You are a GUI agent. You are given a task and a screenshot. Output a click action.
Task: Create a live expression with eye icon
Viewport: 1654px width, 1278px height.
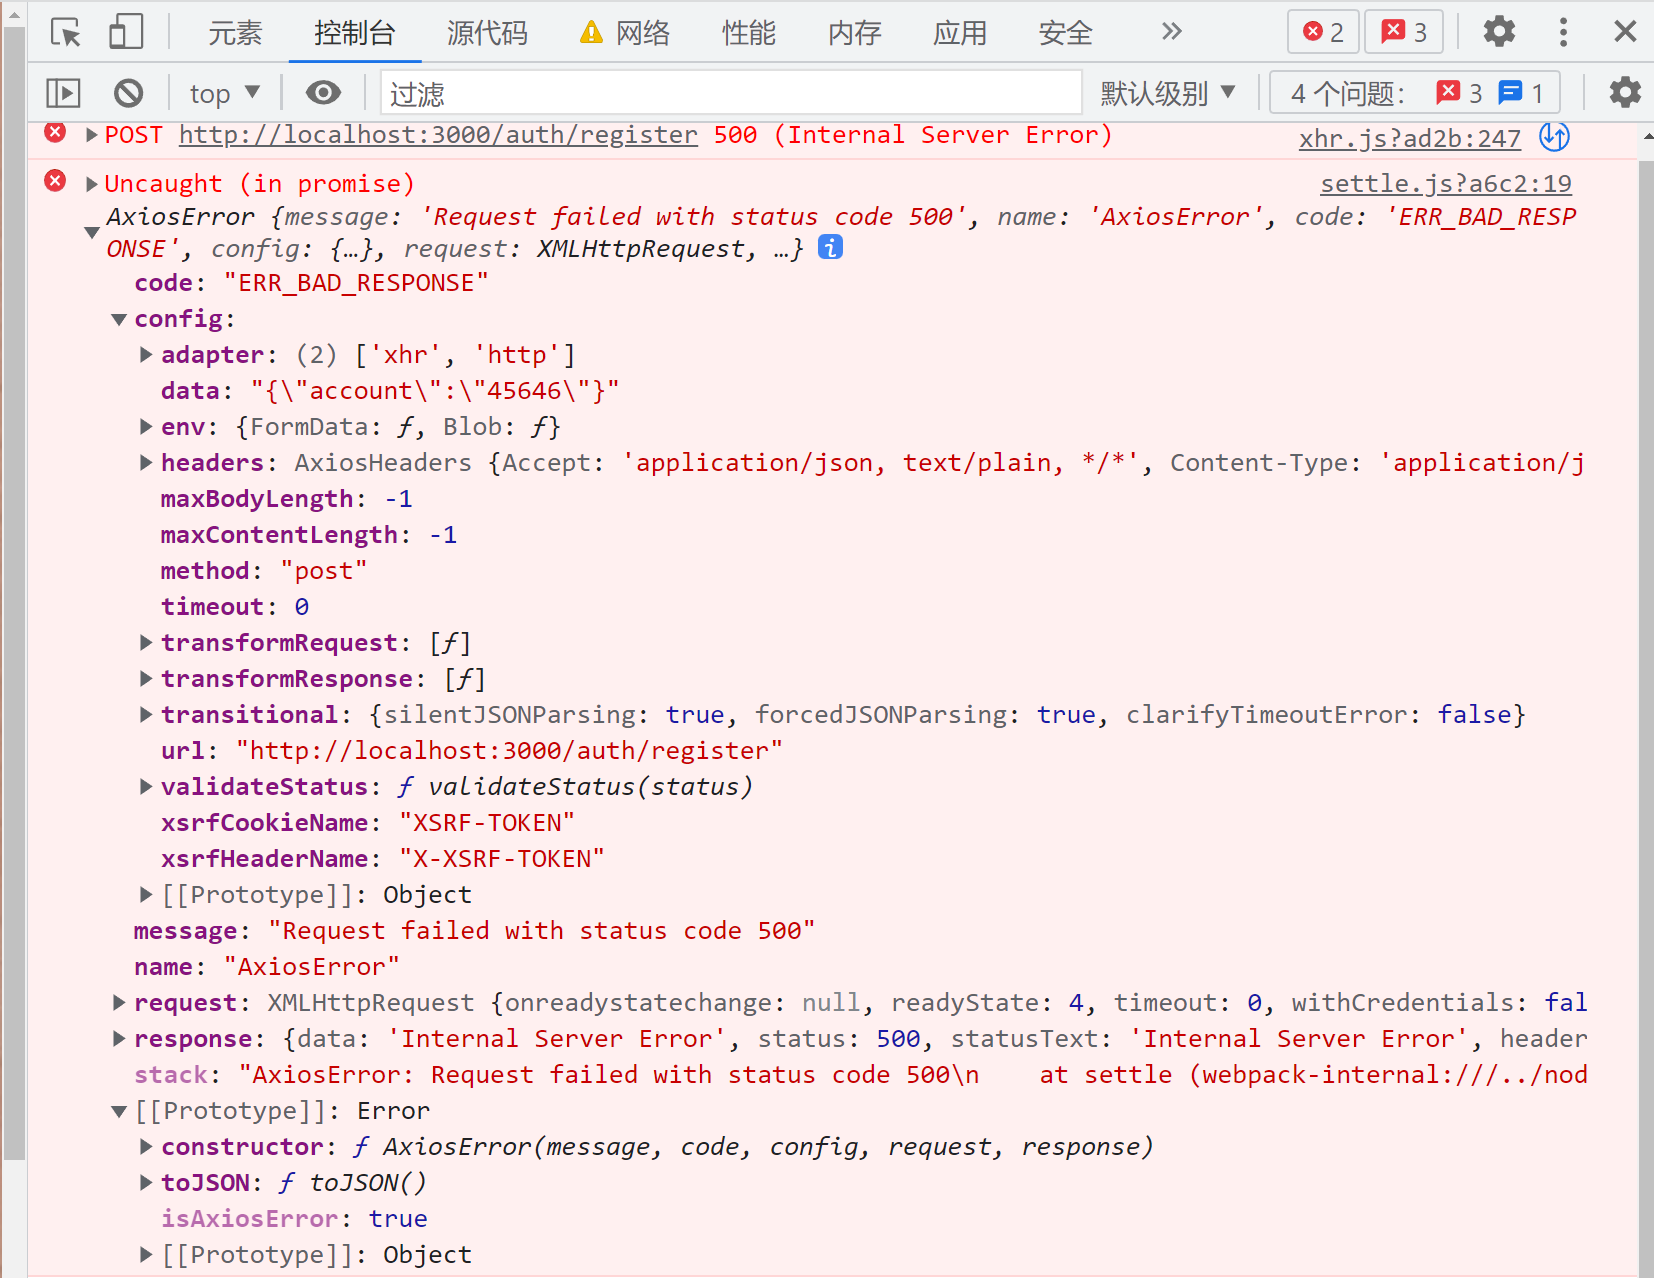323,93
